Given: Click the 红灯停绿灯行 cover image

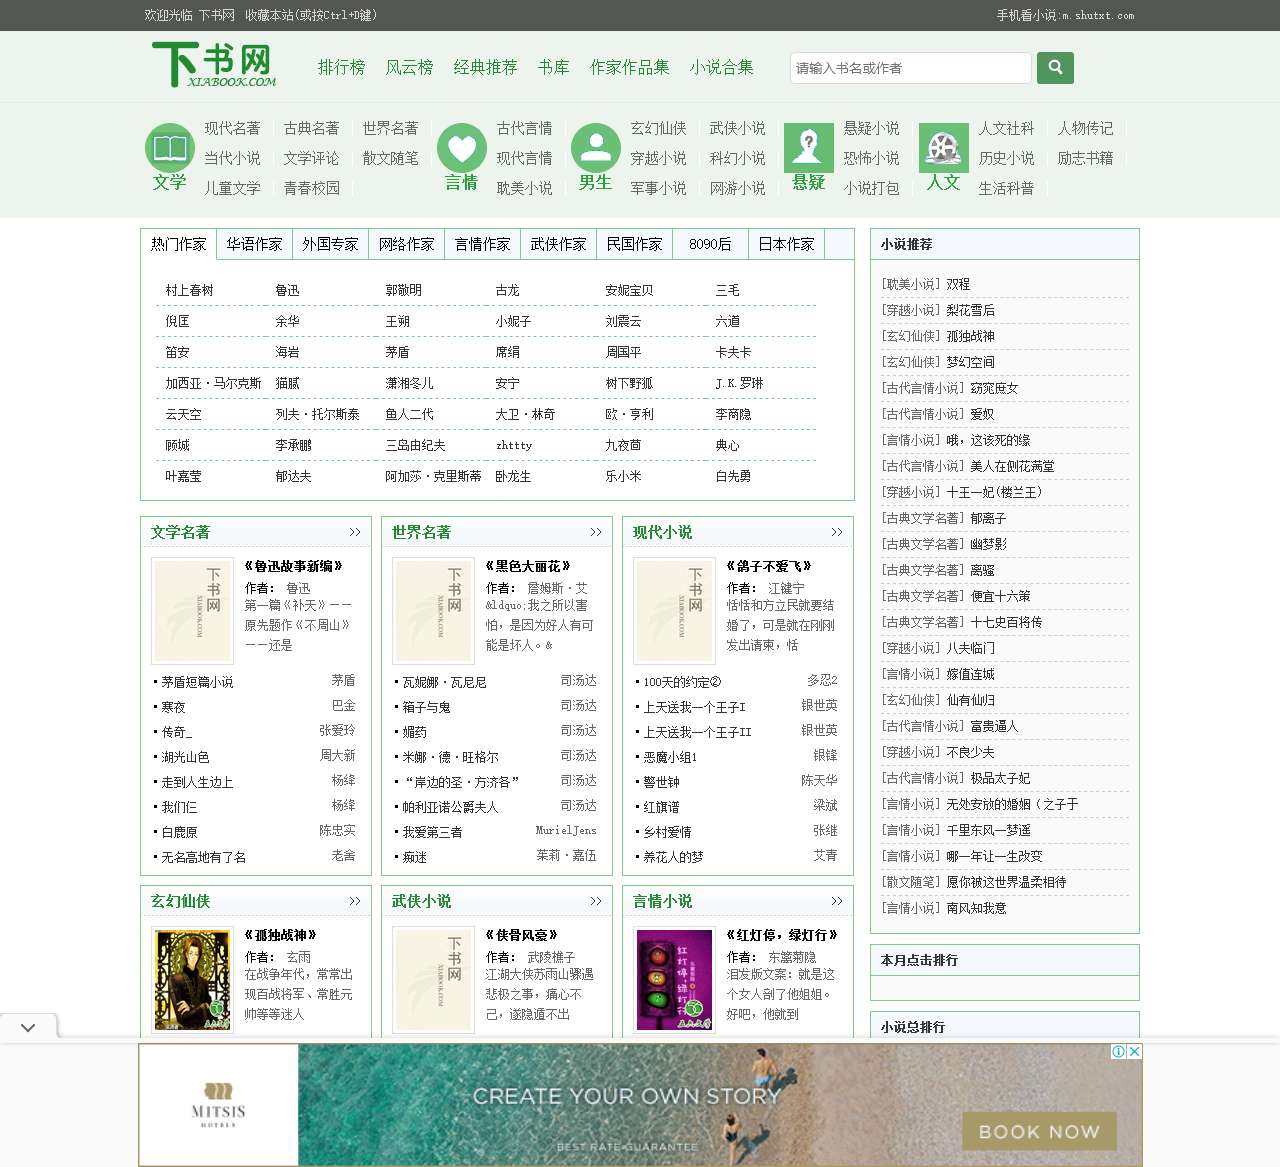Looking at the screenshot, I should point(674,980).
